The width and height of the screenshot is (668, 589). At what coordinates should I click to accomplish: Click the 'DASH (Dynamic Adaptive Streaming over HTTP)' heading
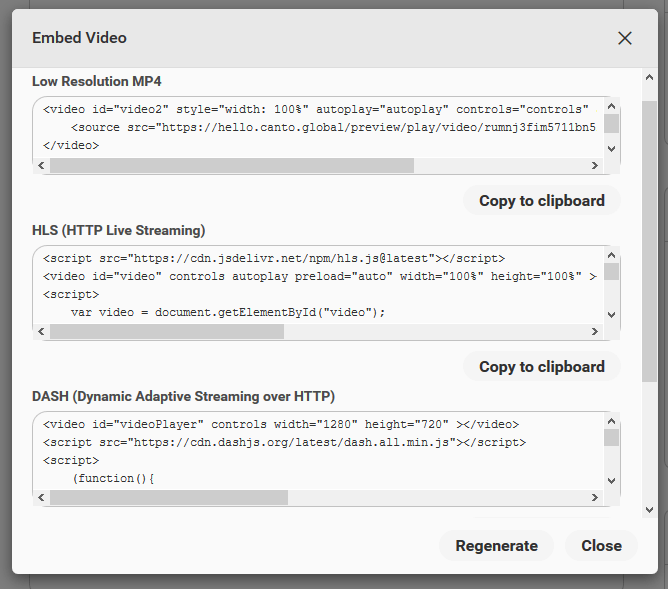click(183, 396)
